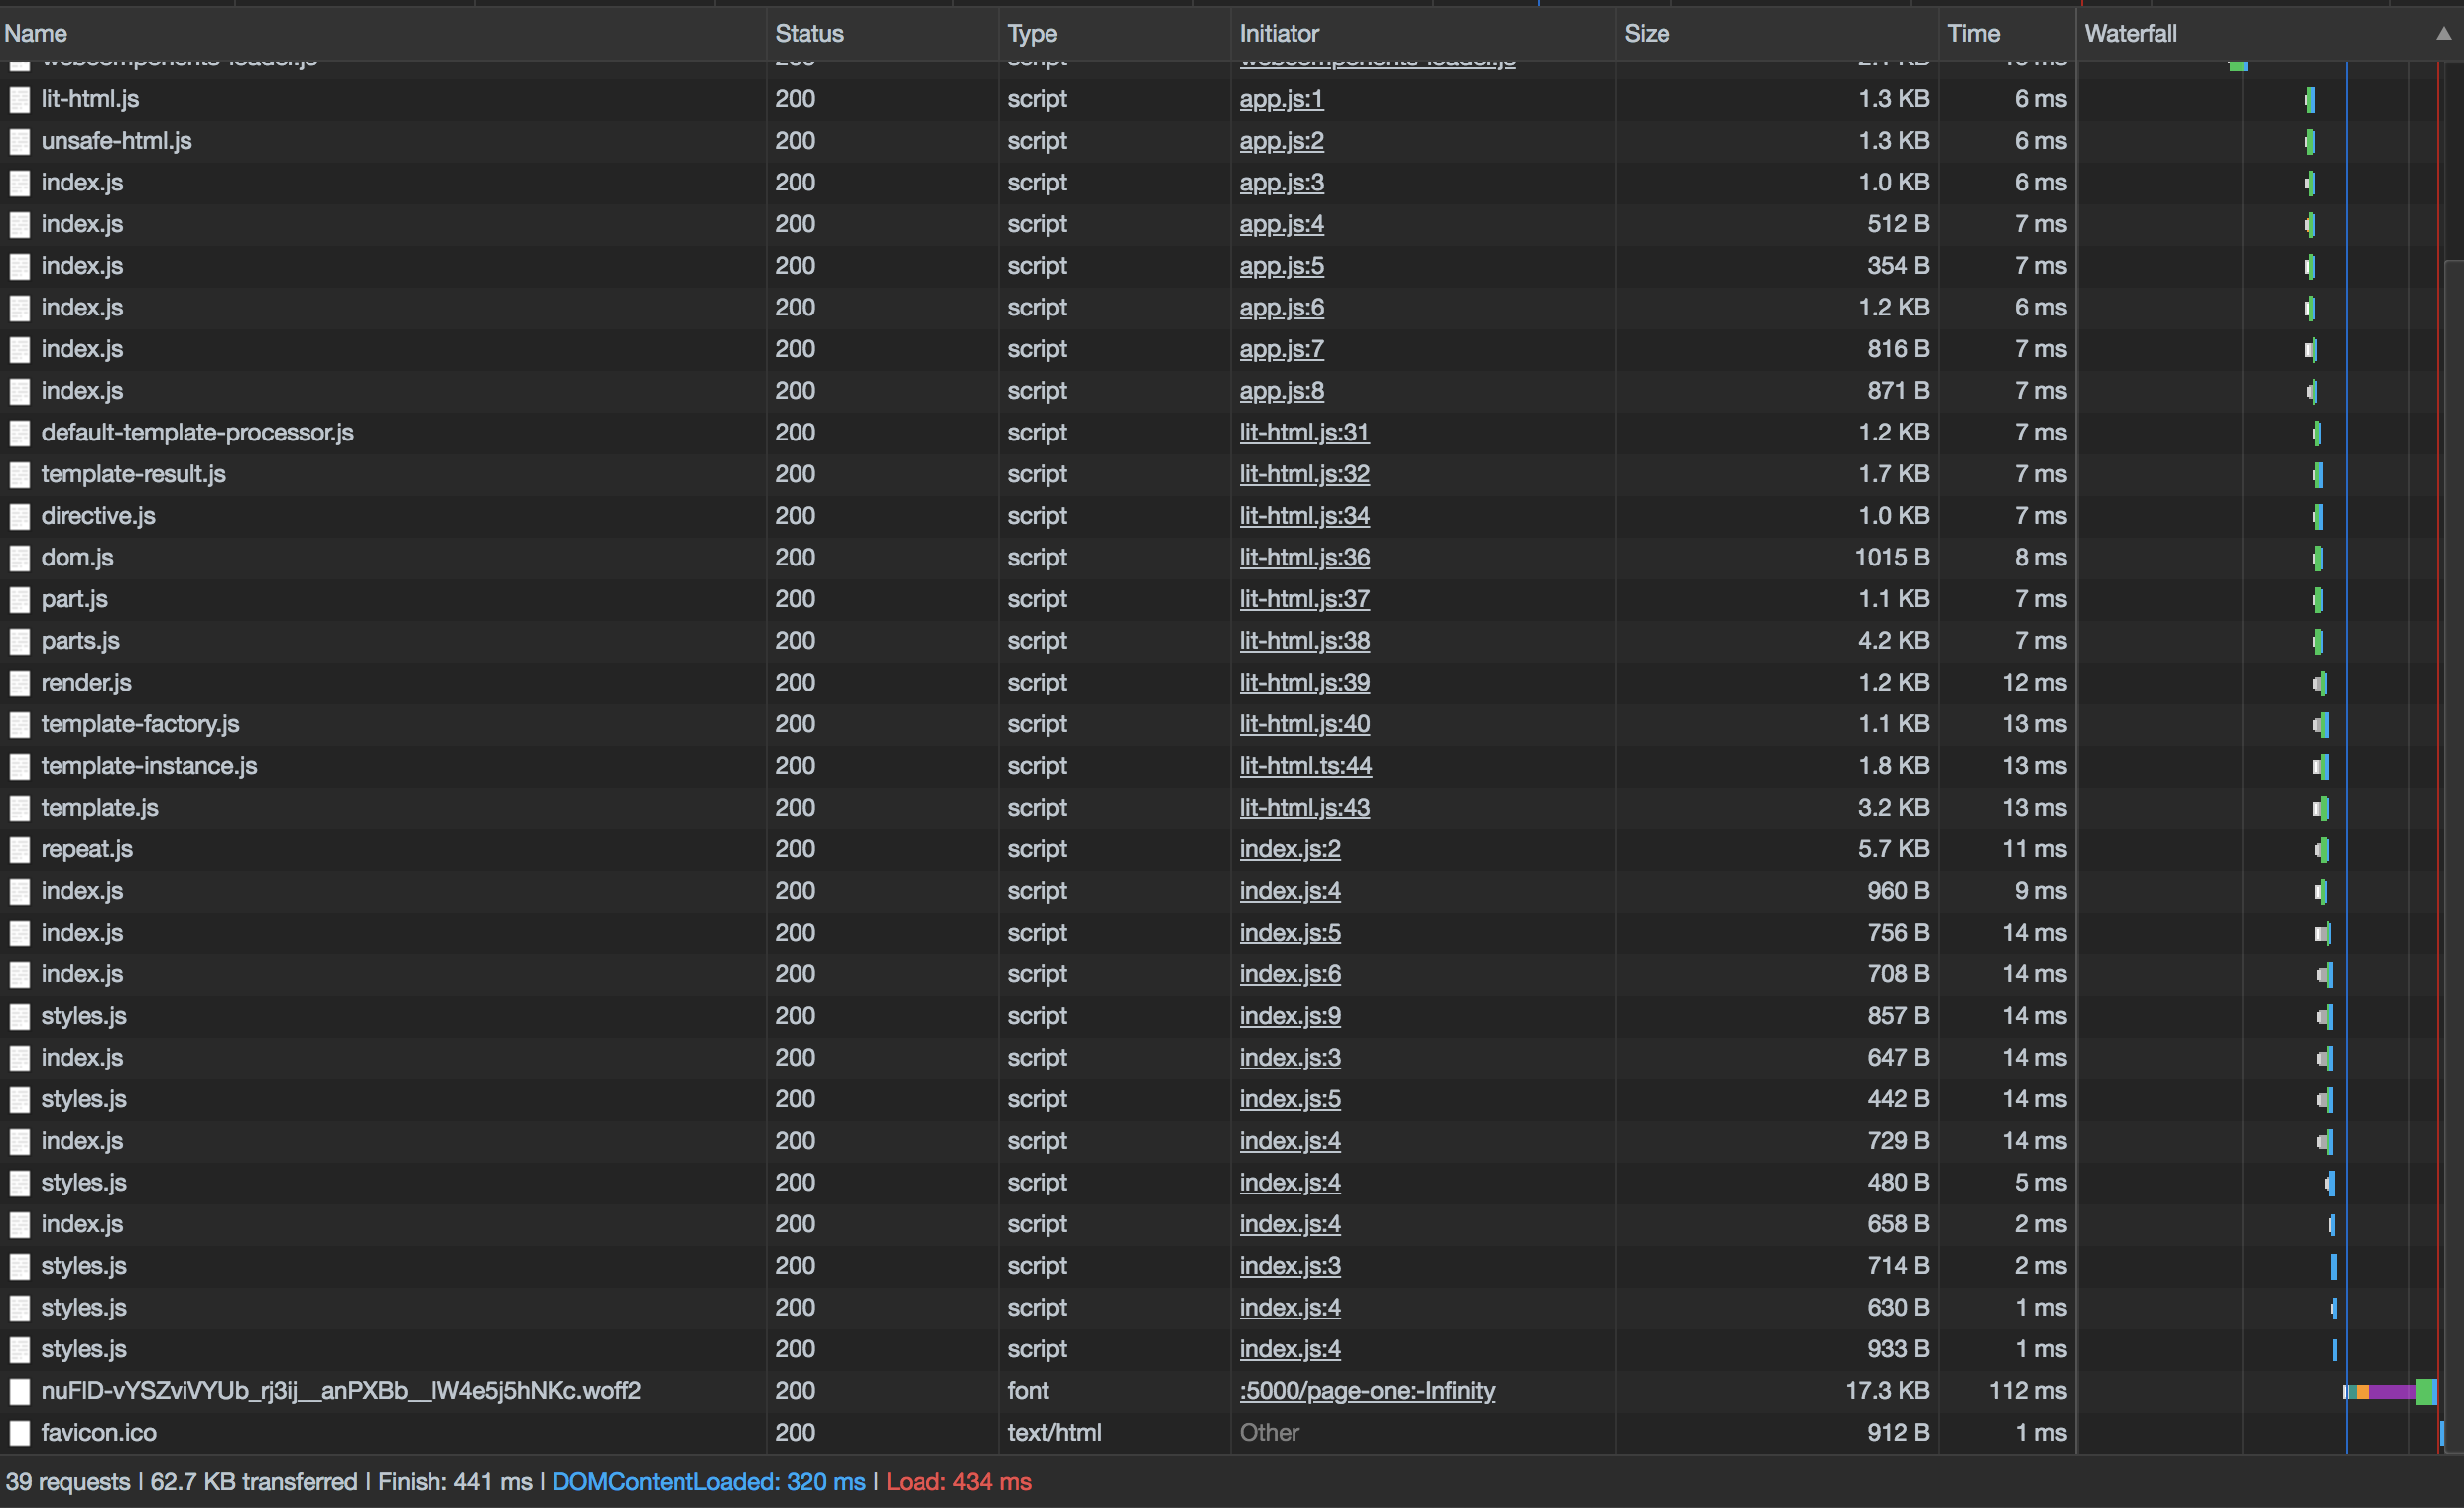Click the file icon next to render.js
The image size is (2464, 1508).
(x=20, y=683)
